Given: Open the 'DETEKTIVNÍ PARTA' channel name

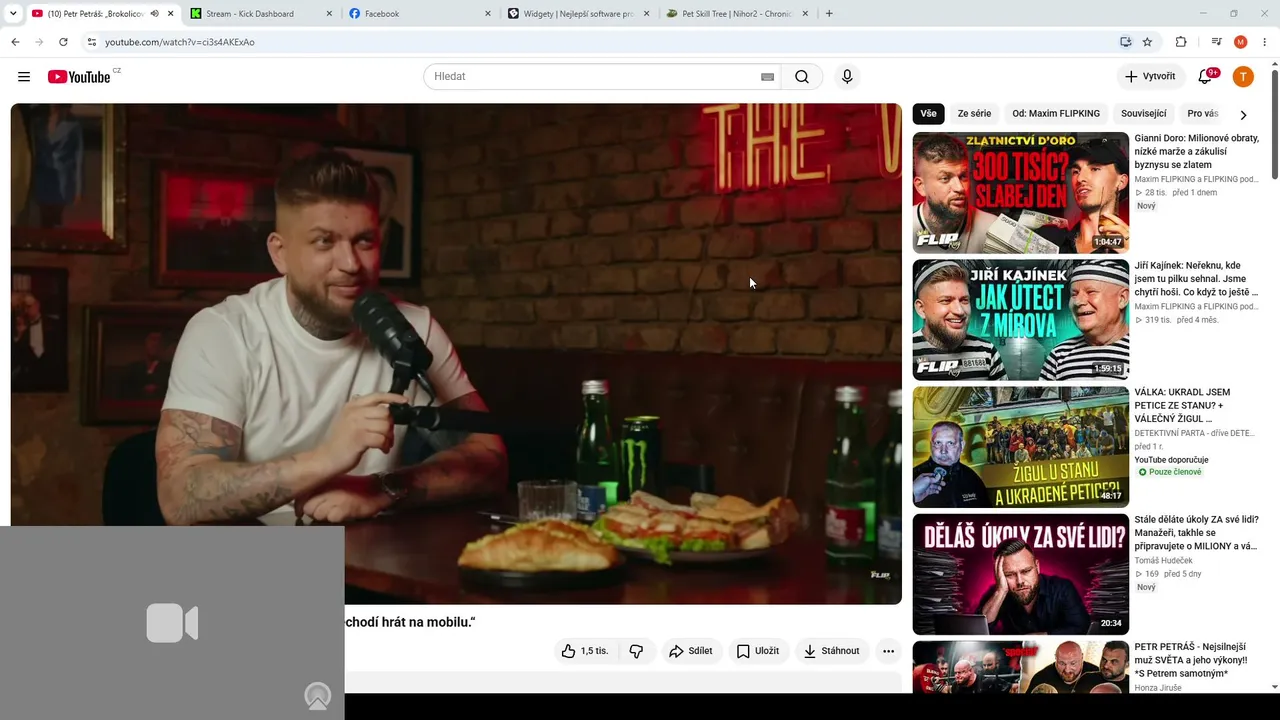Looking at the screenshot, I should pos(1196,434).
